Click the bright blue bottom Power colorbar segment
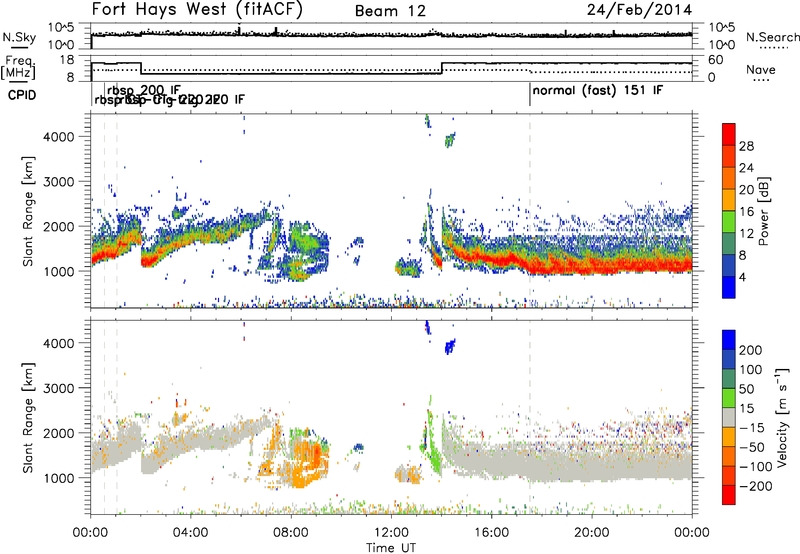Image resolution: width=800 pixels, height=554 pixels. tap(729, 288)
